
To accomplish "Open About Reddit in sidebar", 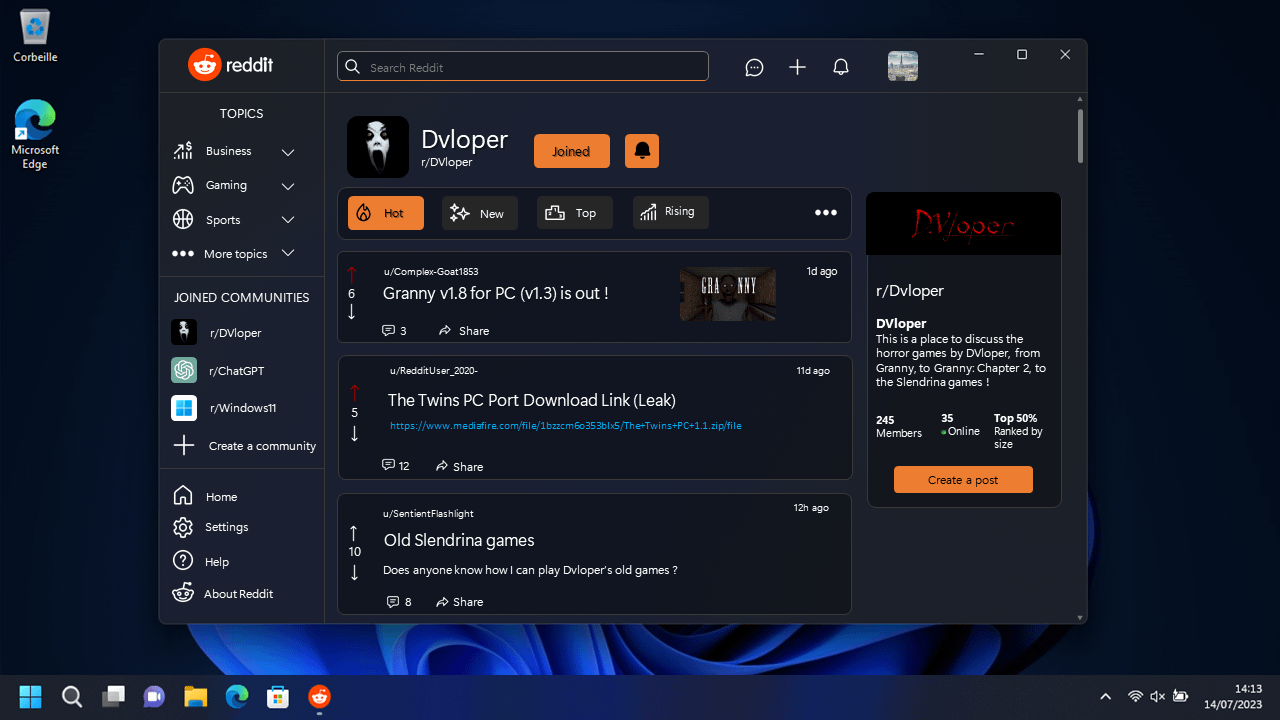I will tap(222, 593).
